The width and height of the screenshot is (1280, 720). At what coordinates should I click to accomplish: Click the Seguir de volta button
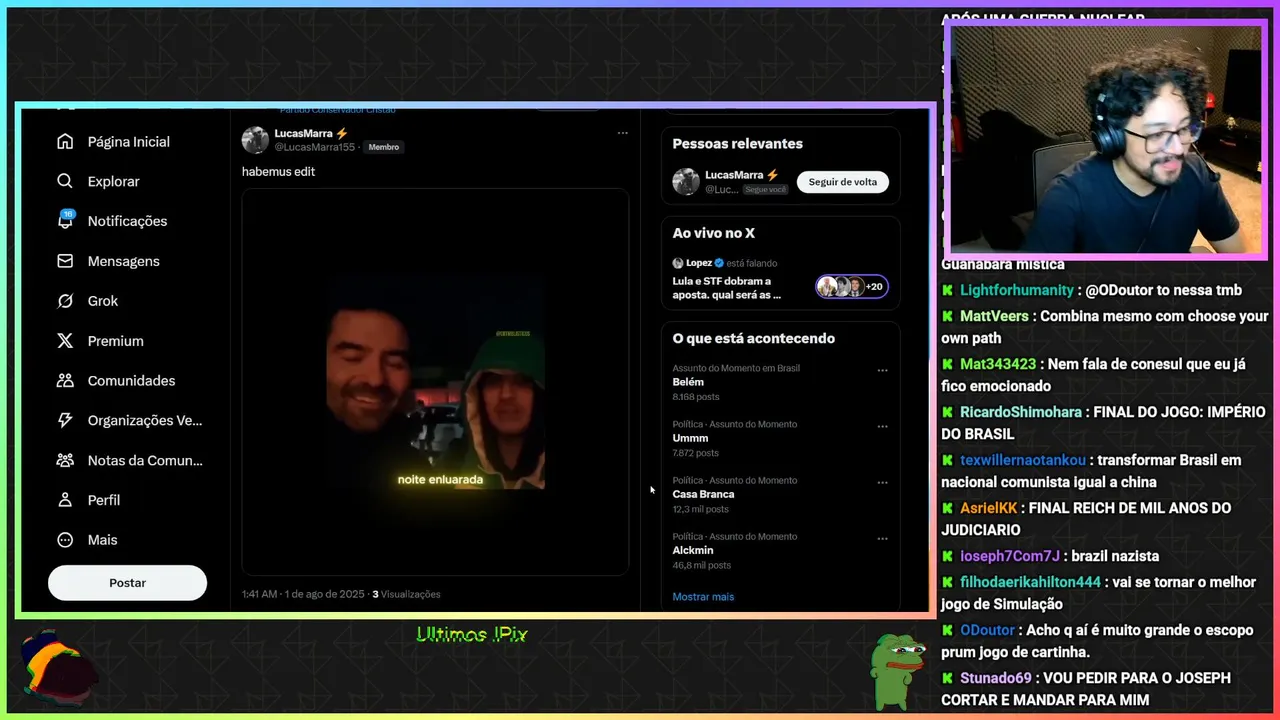pos(843,182)
